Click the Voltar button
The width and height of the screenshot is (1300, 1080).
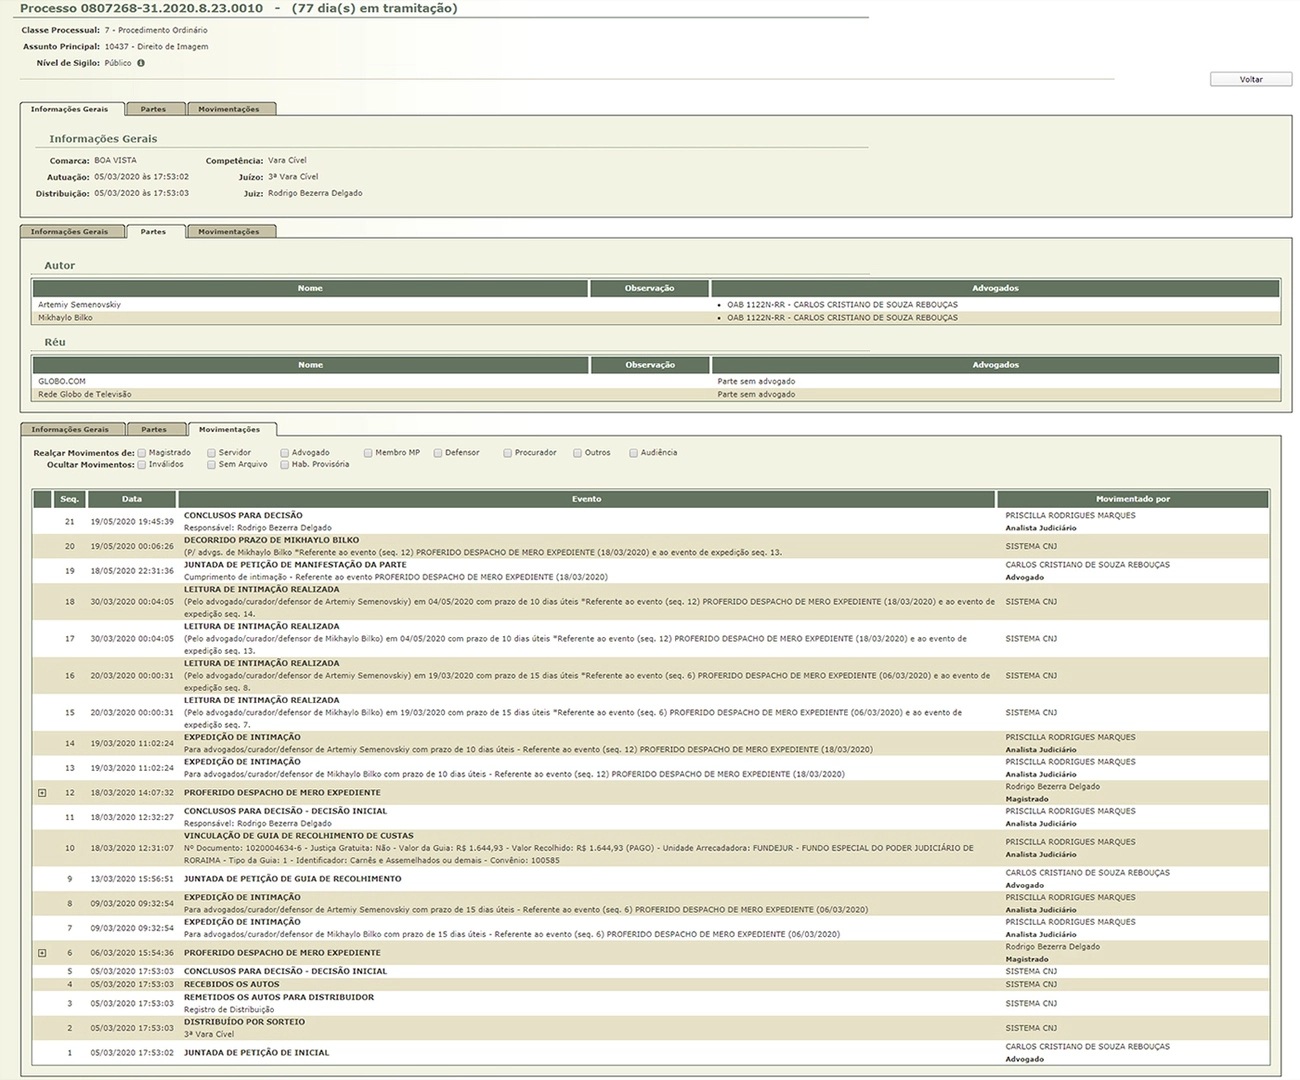(x=1251, y=79)
